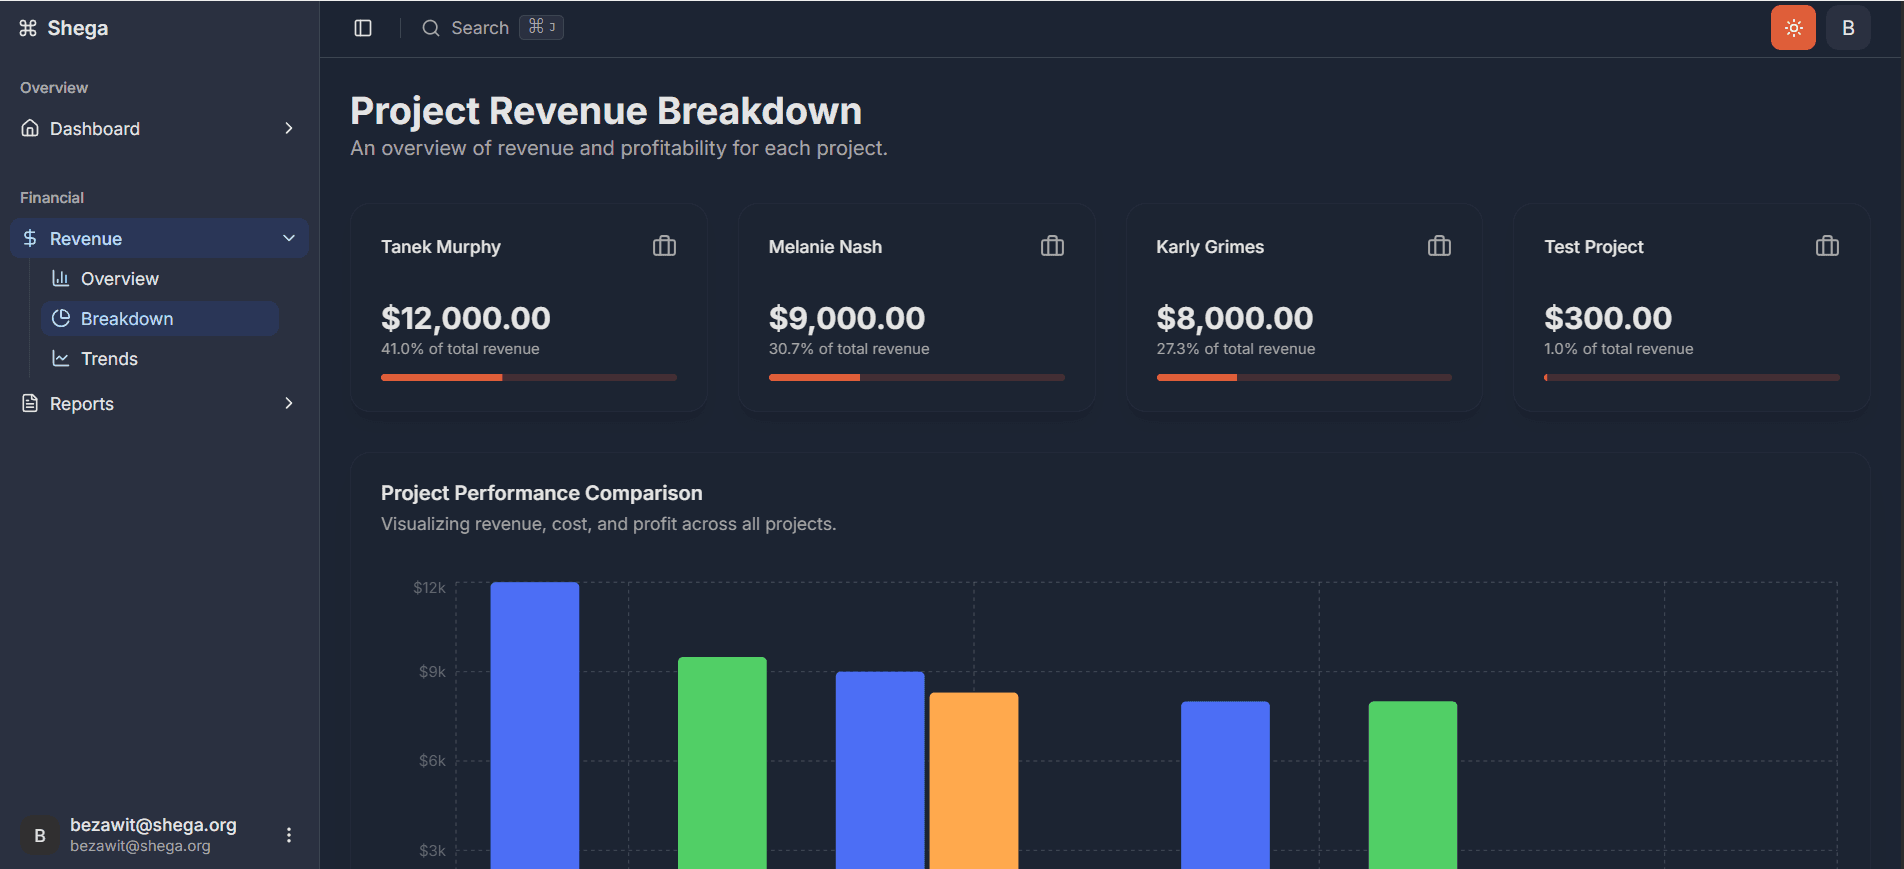
Task: Click the Melanie Nash revenue progress bar
Action: [x=916, y=377]
